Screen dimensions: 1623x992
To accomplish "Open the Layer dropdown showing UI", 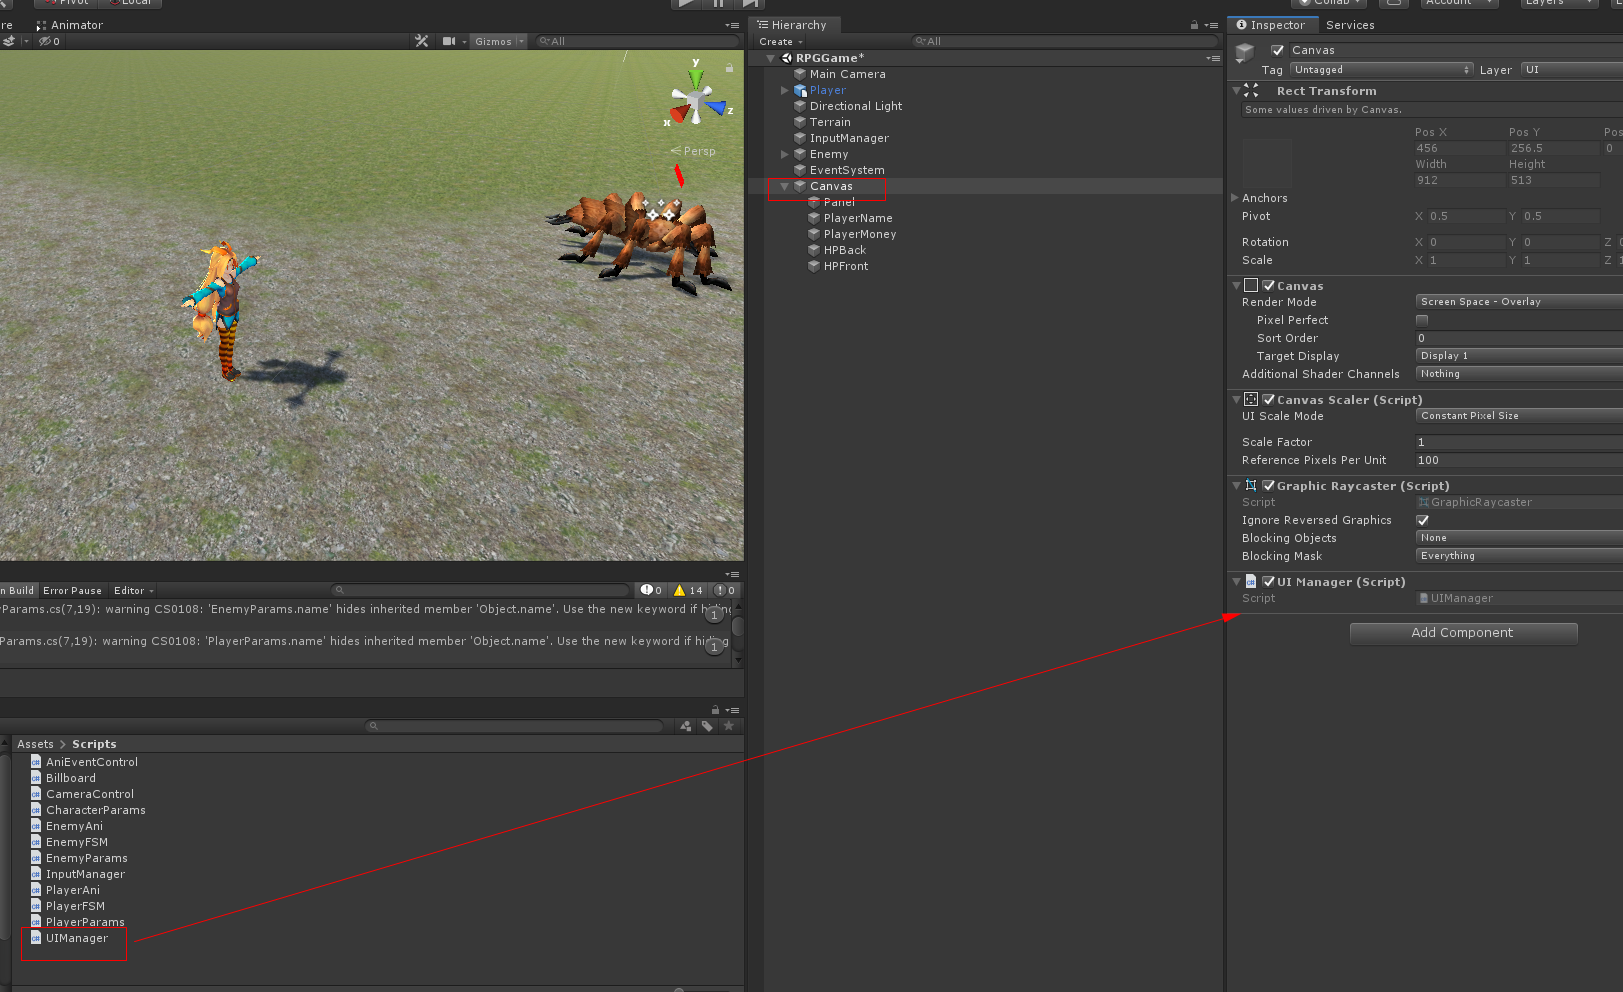I will coord(1571,70).
